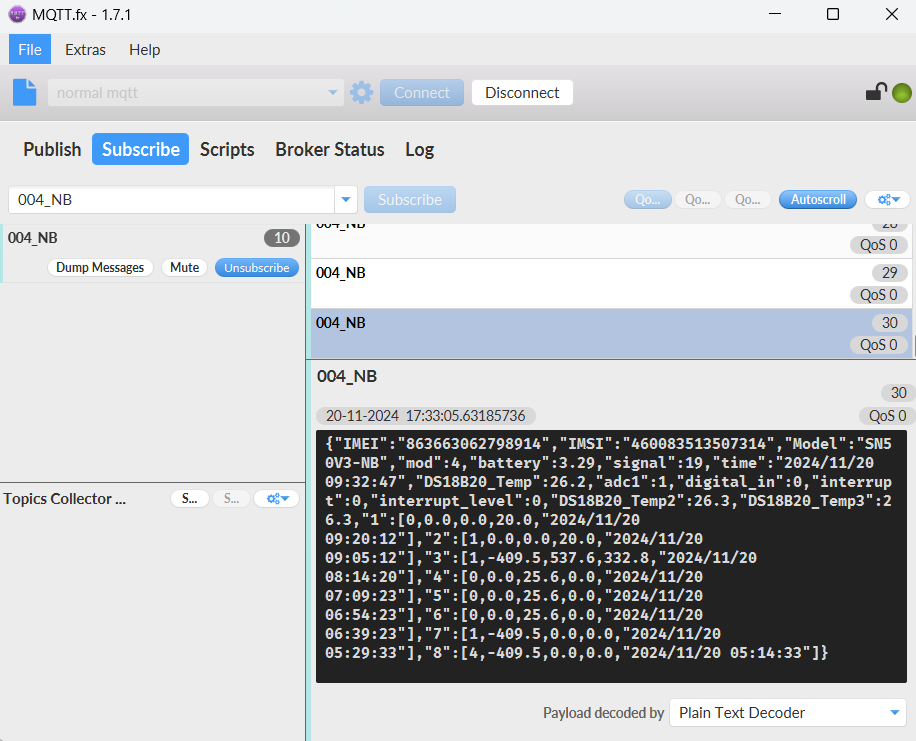
Task: Click the QoS 0 badge in message detail
Action: [x=887, y=416]
